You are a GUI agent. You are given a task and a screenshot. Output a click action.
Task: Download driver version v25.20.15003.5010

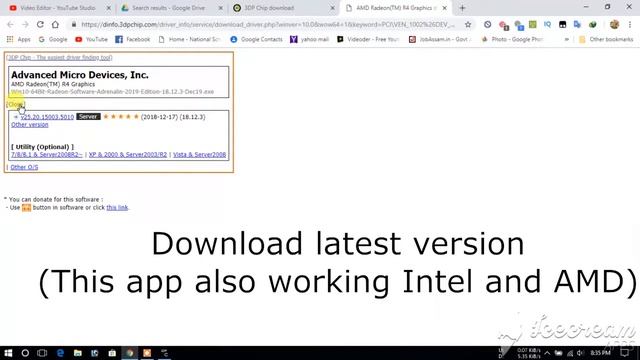click(47, 117)
